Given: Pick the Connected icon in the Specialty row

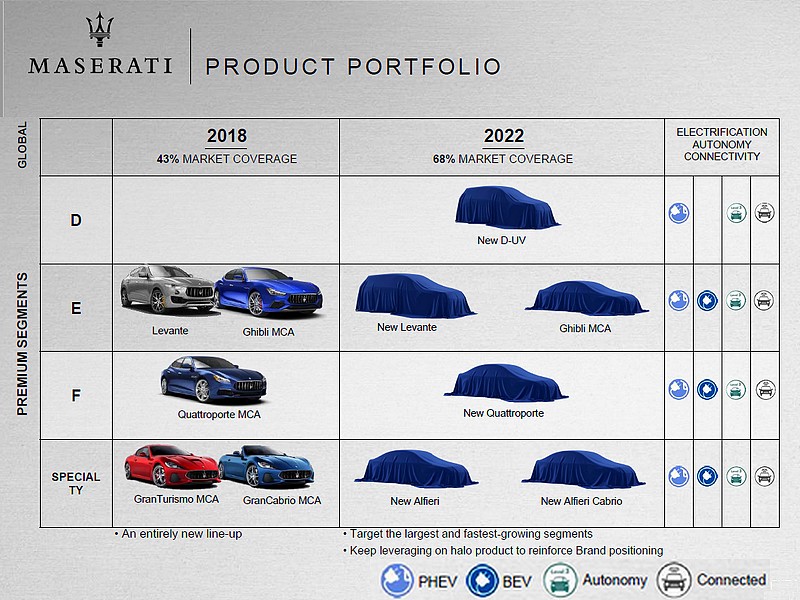Looking at the screenshot, I should click(764, 476).
